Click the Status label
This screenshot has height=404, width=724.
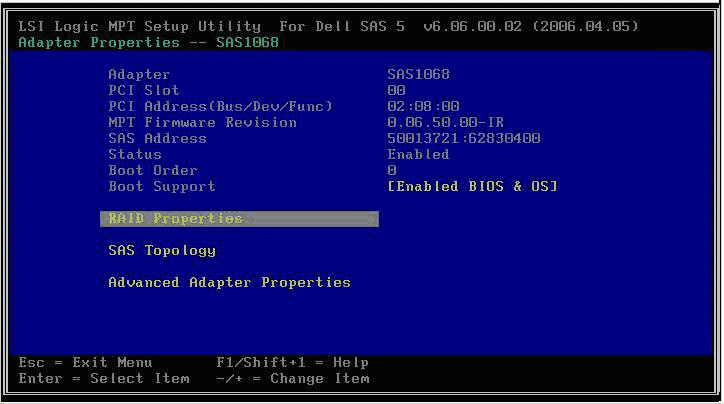[135, 154]
